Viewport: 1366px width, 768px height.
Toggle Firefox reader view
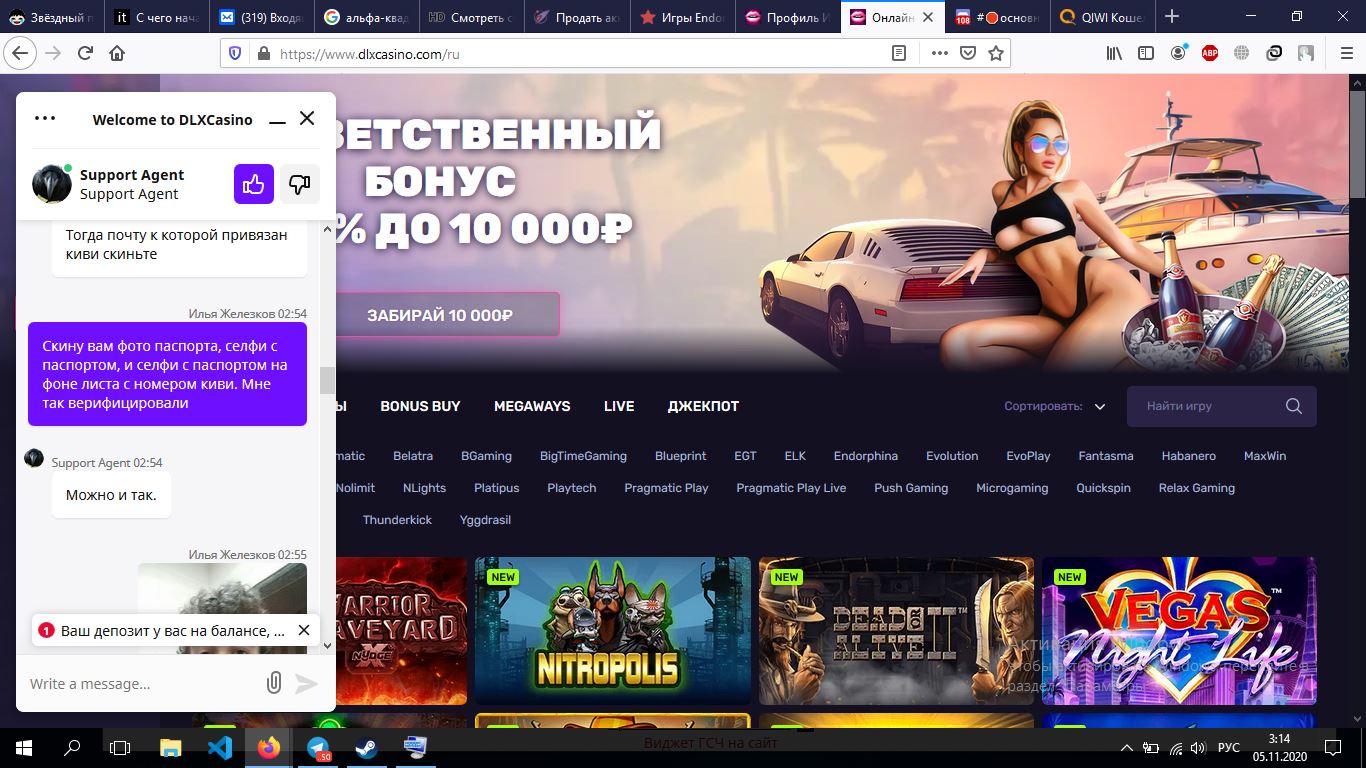[x=899, y=53]
